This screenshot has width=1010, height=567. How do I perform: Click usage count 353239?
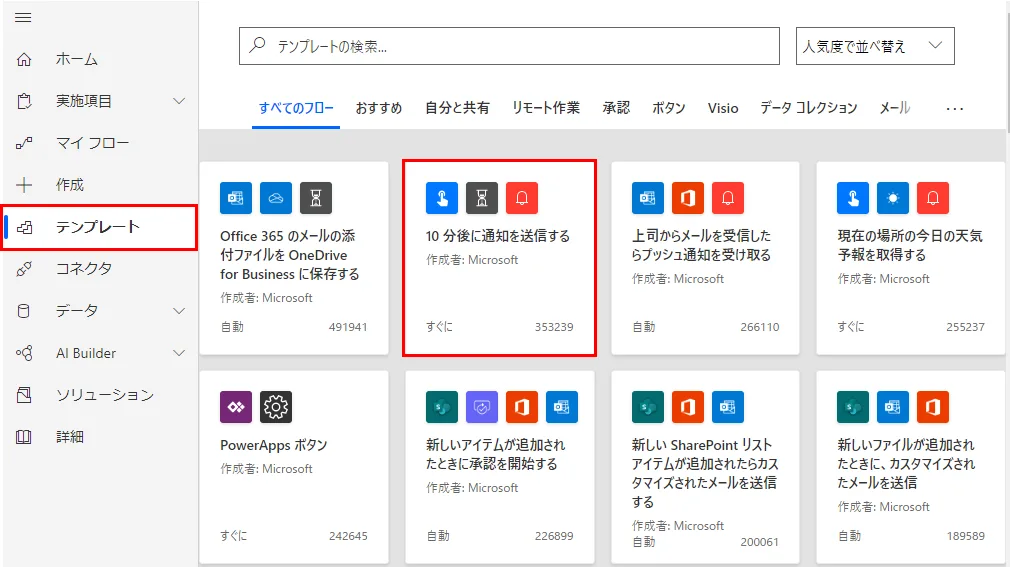[554, 327]
